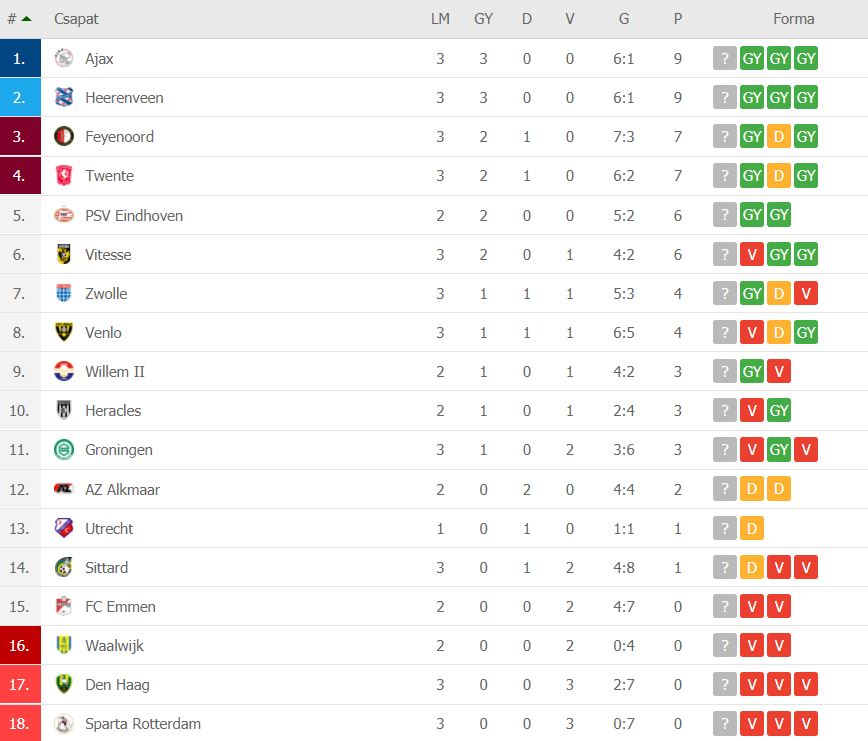
Task: Sort table by the # rank arrow
Action: pyautogui.click(x=26, y=19)
